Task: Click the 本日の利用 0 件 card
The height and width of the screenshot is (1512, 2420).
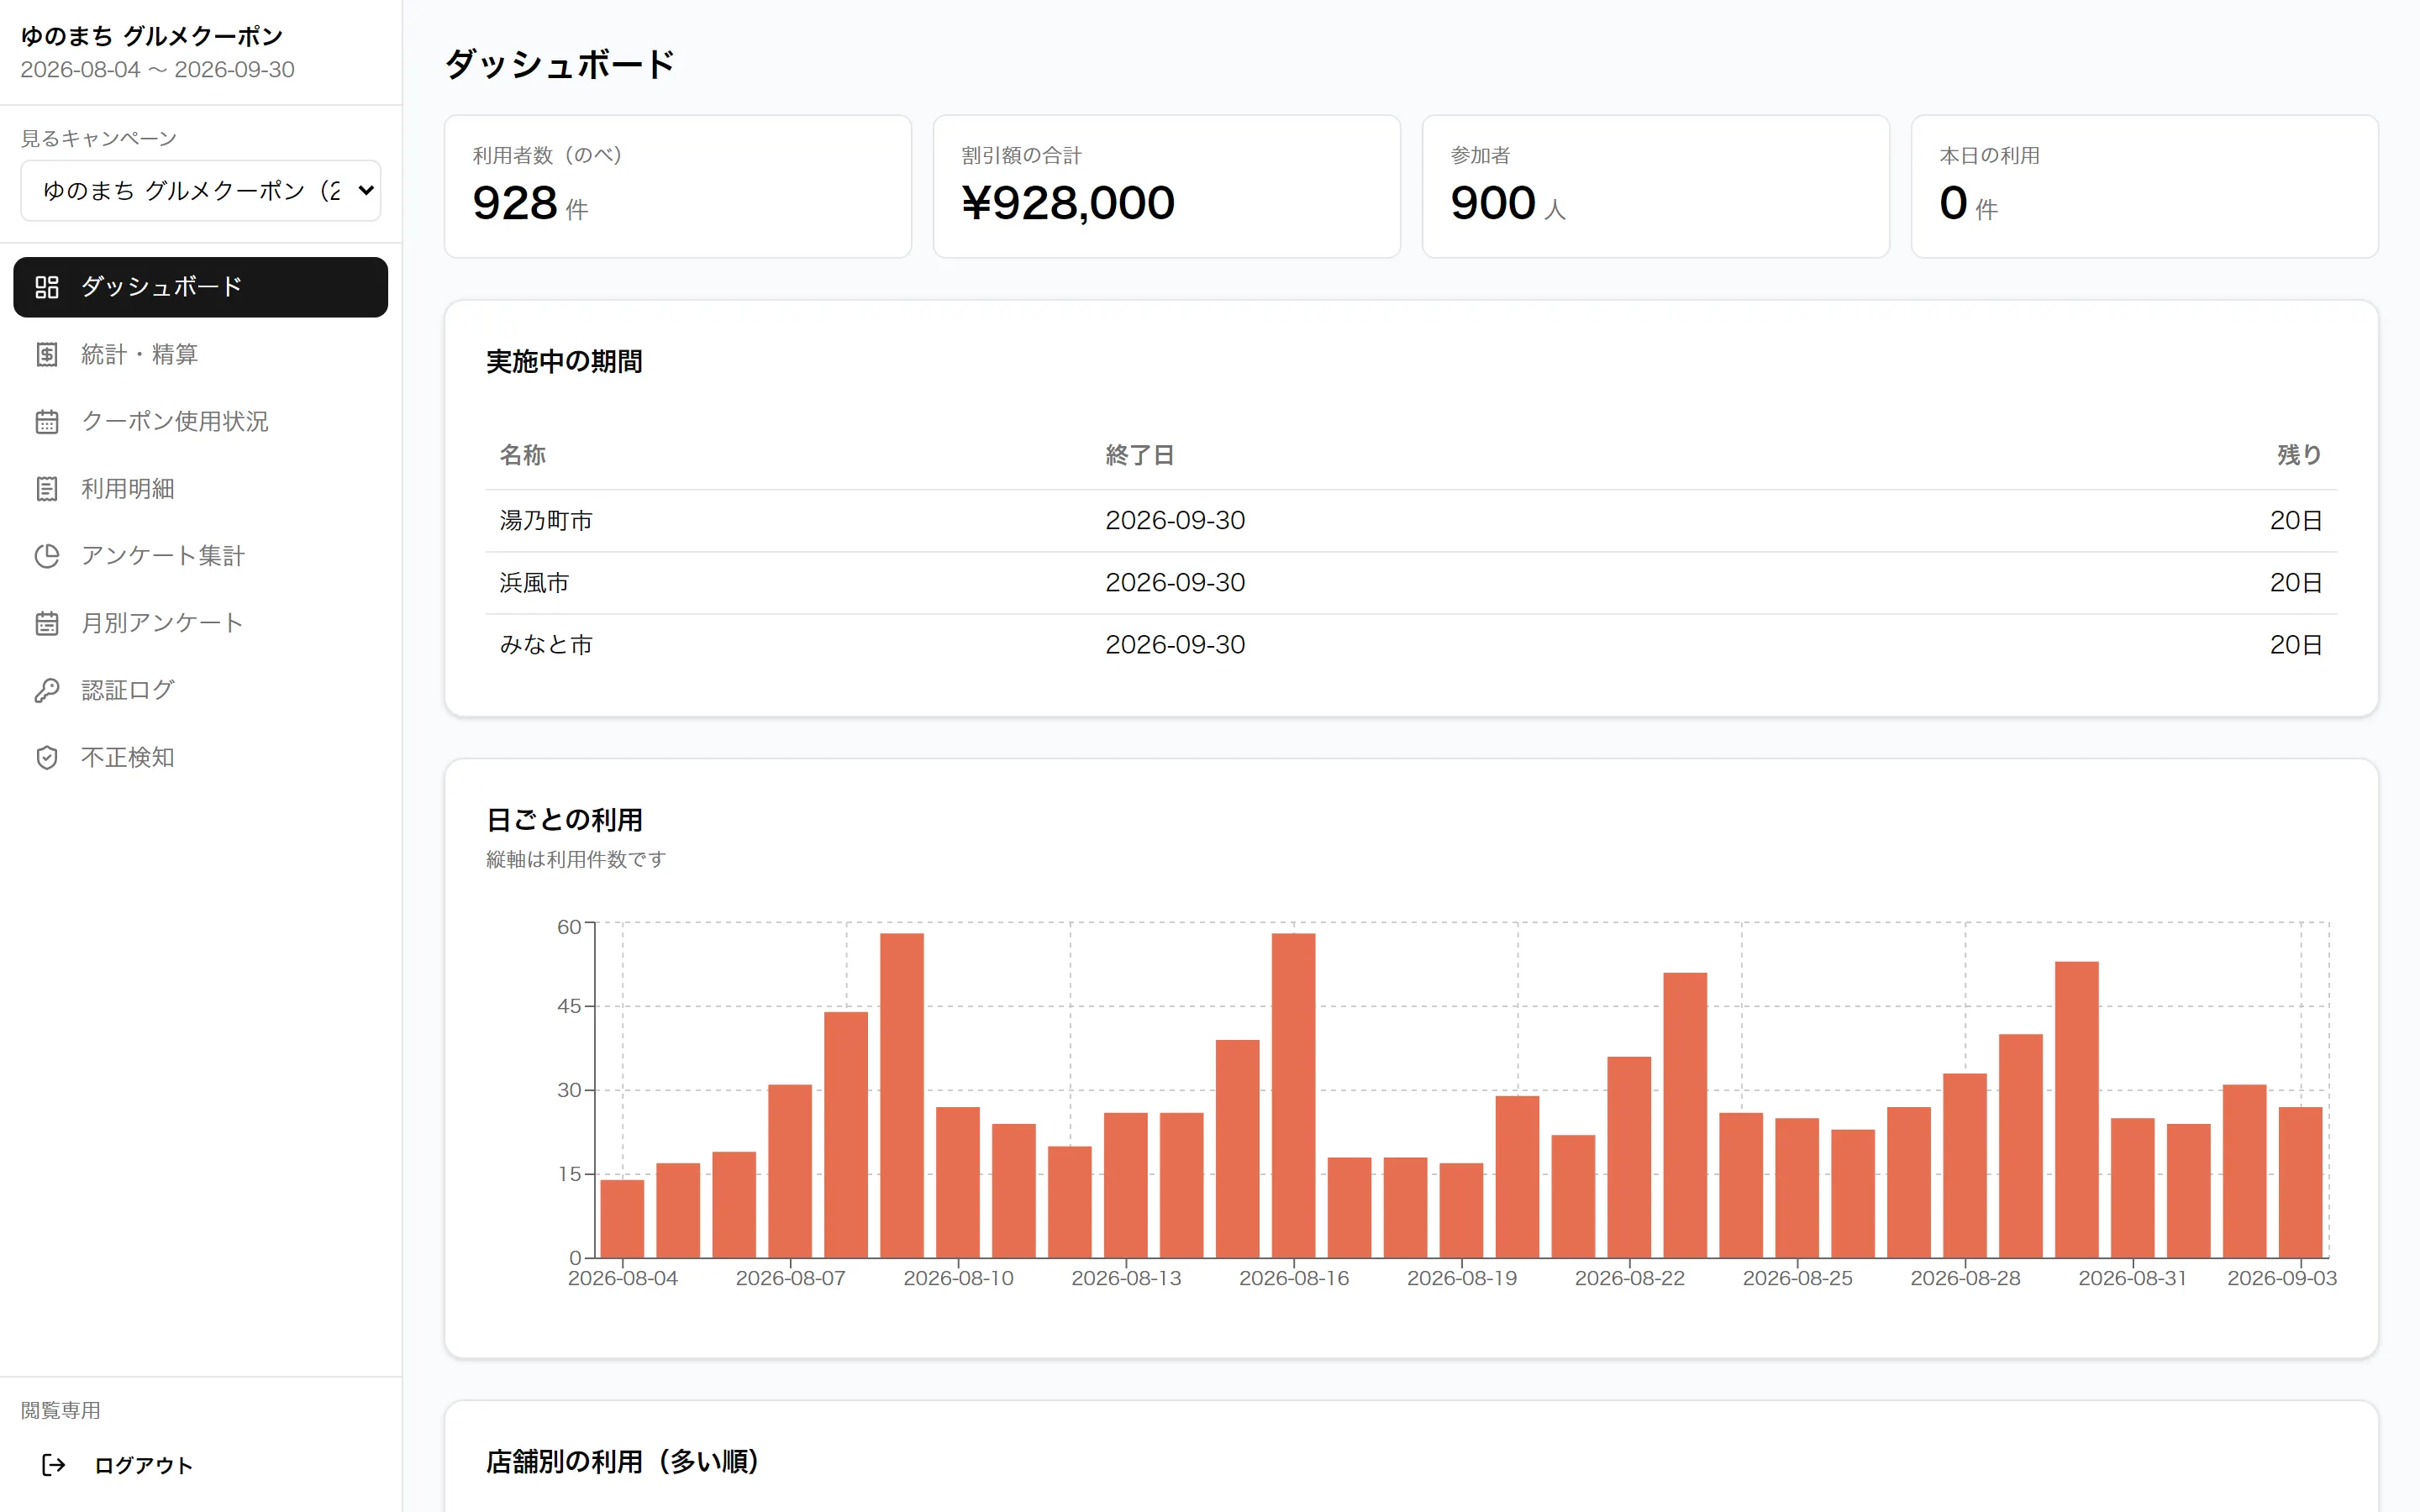Action: (x=2145, y=187)
